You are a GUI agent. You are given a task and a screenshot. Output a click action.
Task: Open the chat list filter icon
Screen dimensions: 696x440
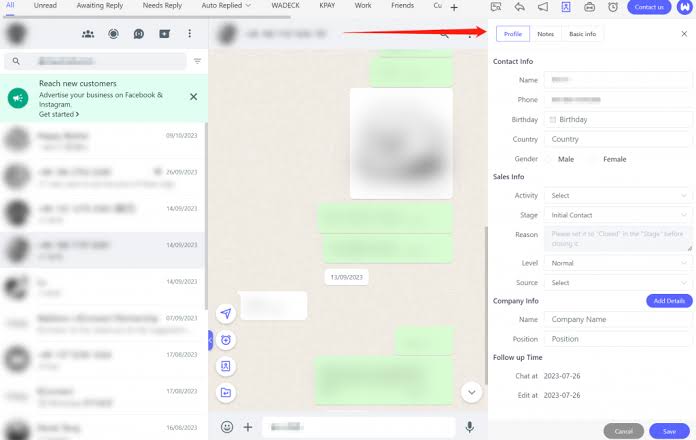(x=198, y=61)
